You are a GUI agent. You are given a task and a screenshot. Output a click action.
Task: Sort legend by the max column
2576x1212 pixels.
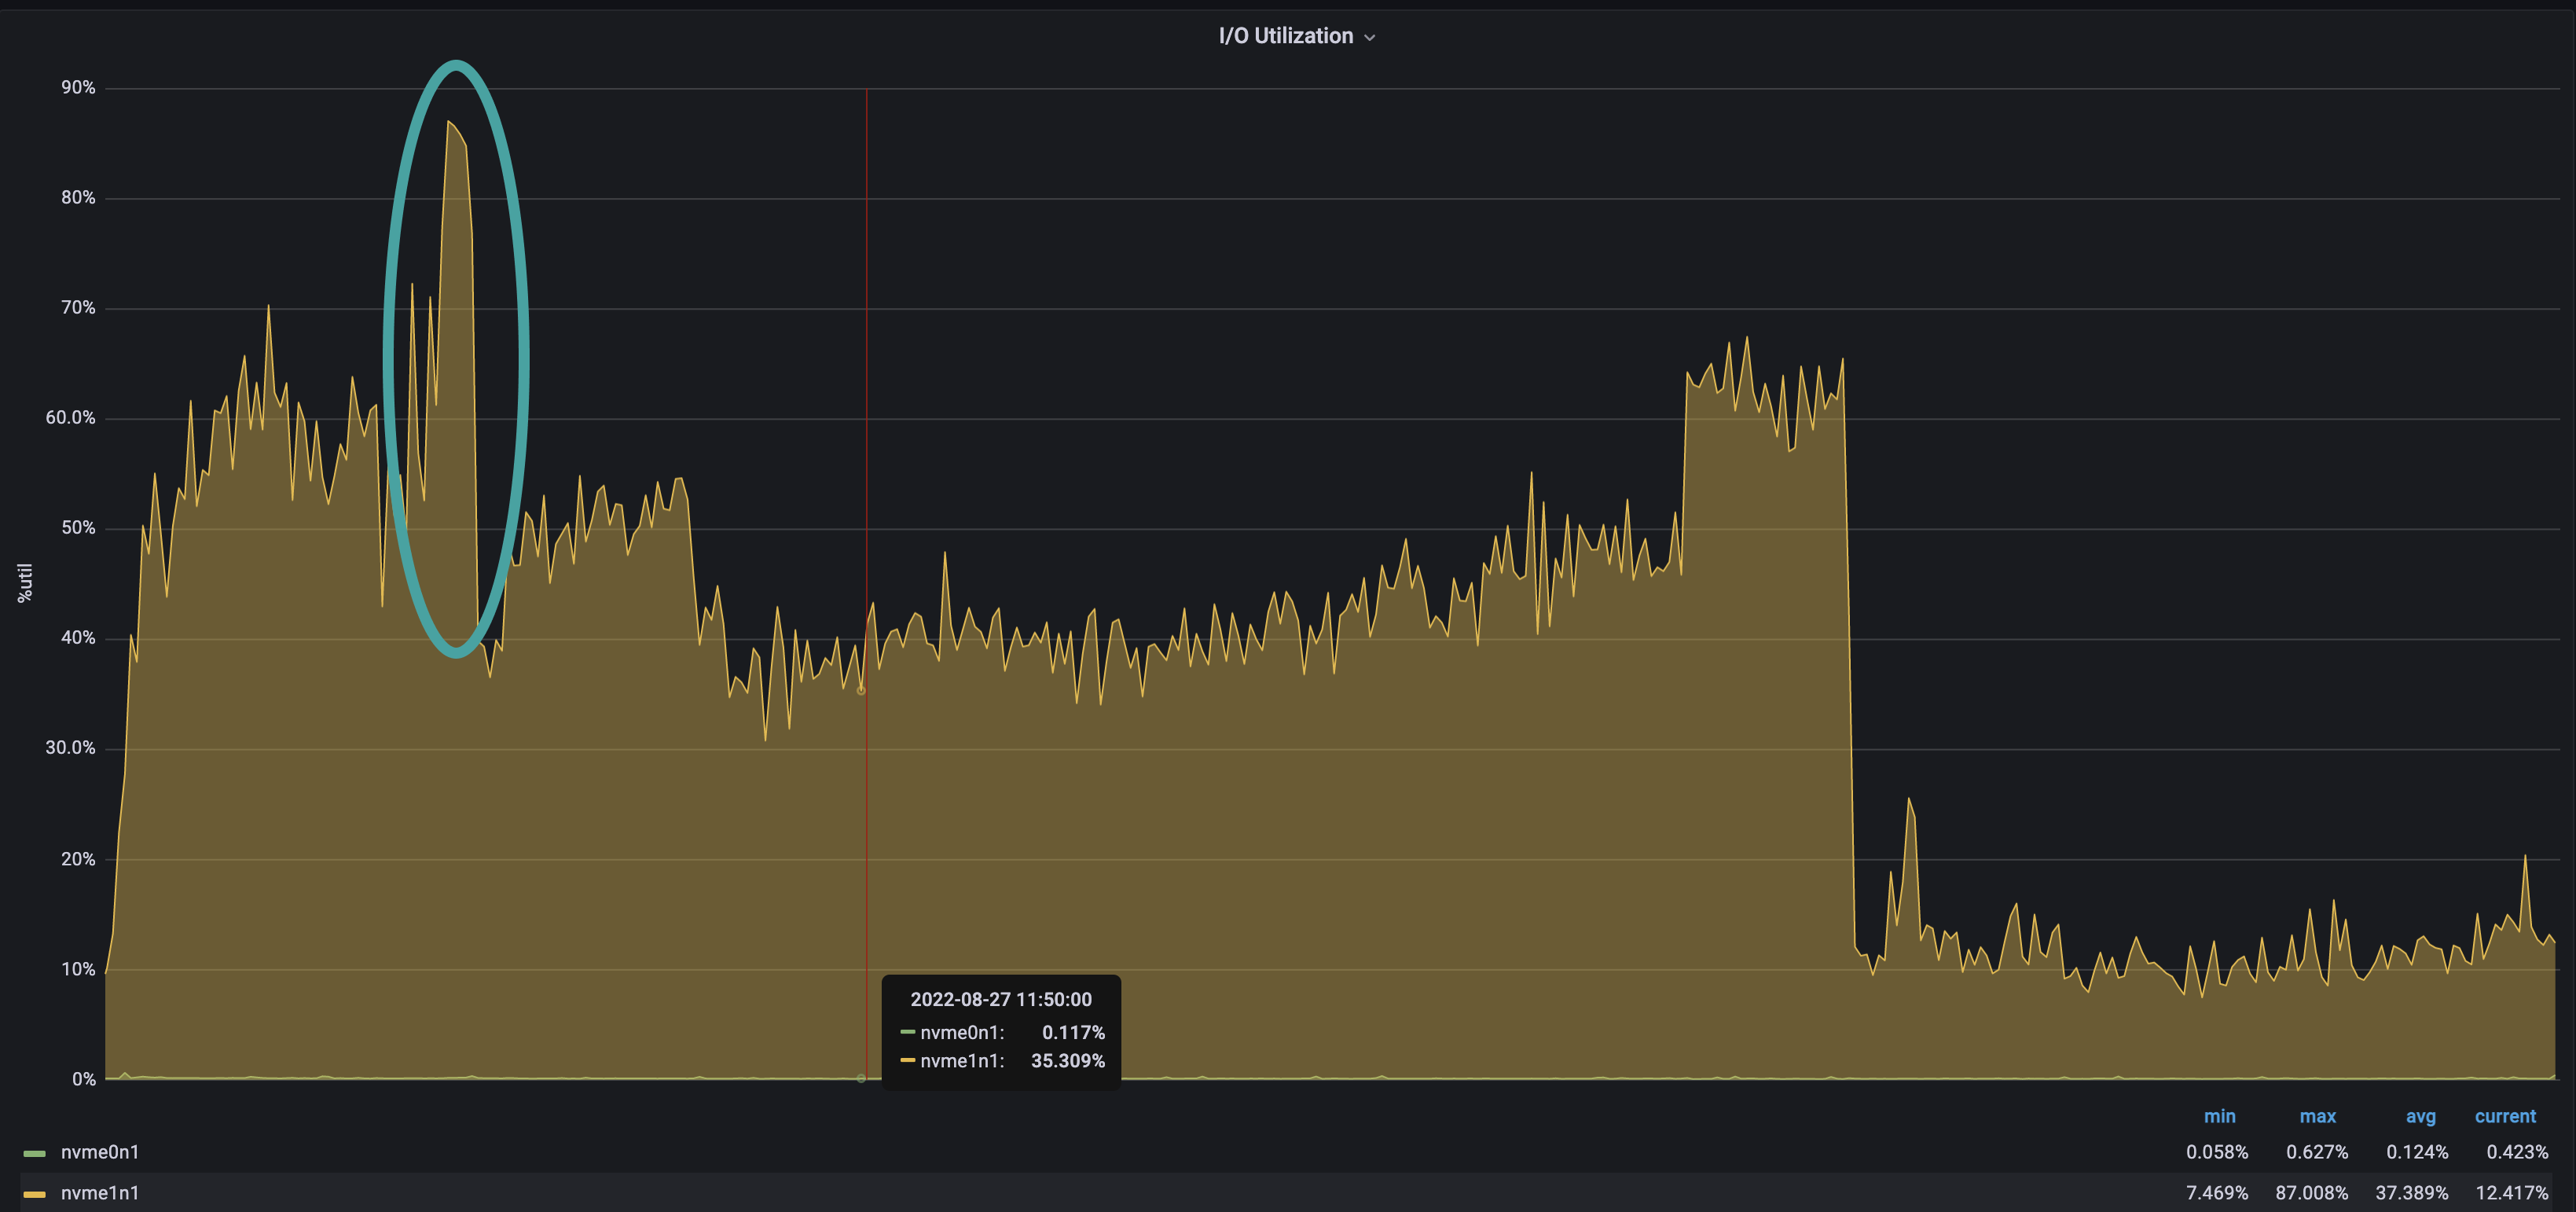(2318, 1116)
